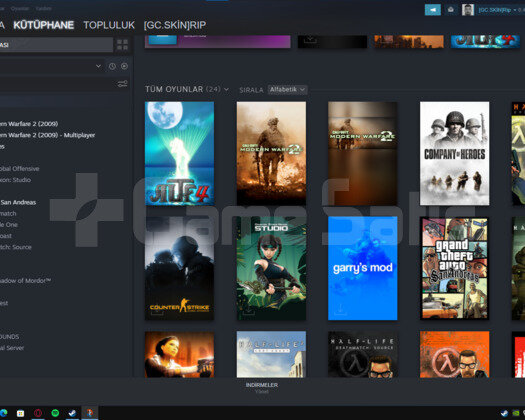525x420 pixels.
Task: Select the 'Source' entry in sidebar list
Action: (16, 247)
